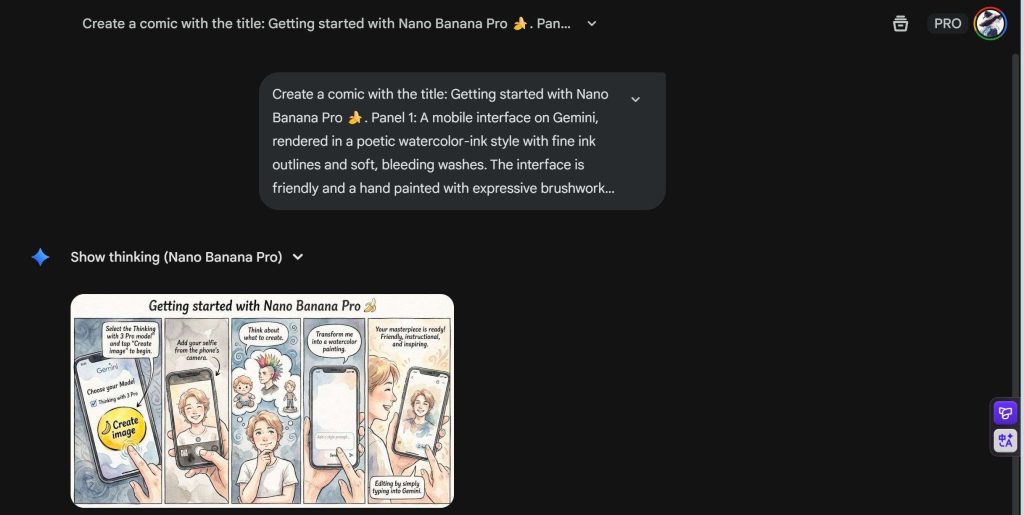Viewport: 1024px width, 515px height.
Task: Click the yellow 'Create image' banana button
Action: click(x=119, y=430)
